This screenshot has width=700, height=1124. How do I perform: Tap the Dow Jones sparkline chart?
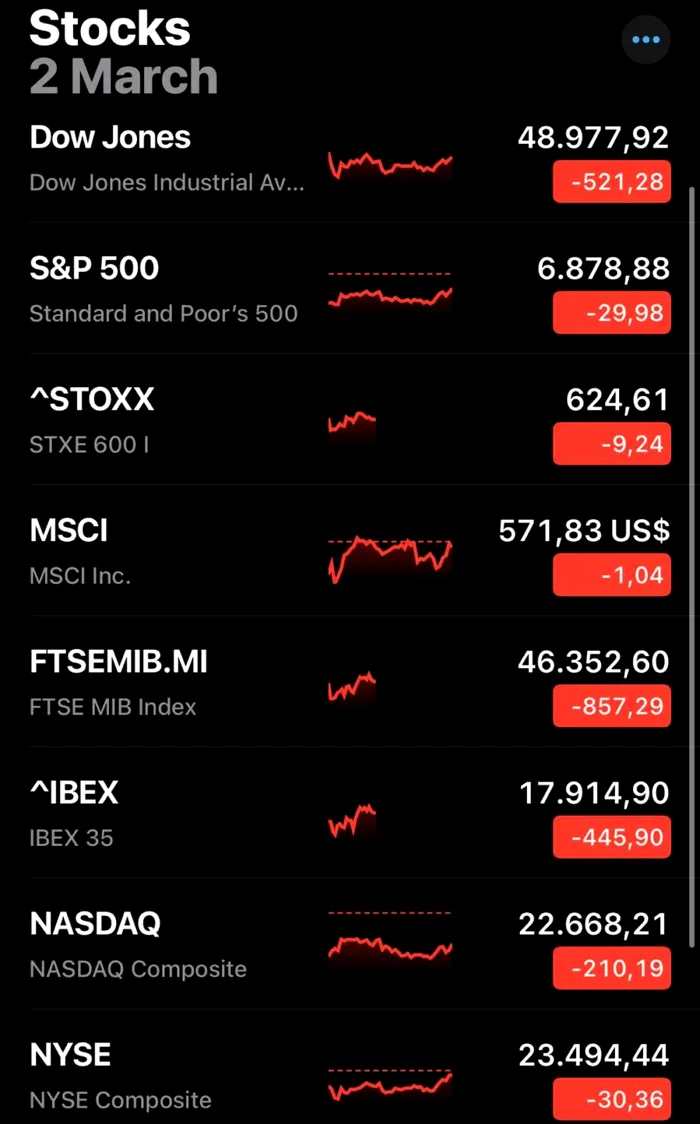(390, 165)
